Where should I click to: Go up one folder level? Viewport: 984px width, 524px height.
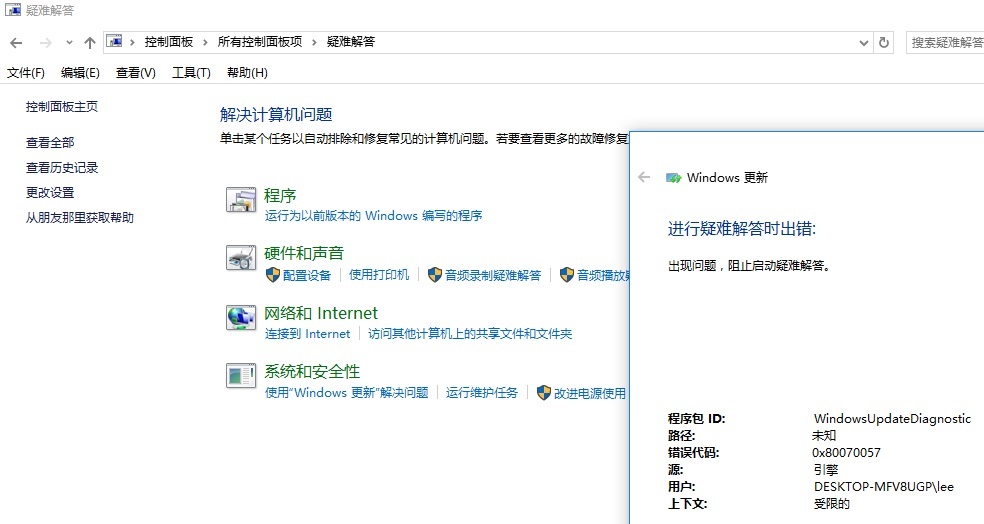90,43
